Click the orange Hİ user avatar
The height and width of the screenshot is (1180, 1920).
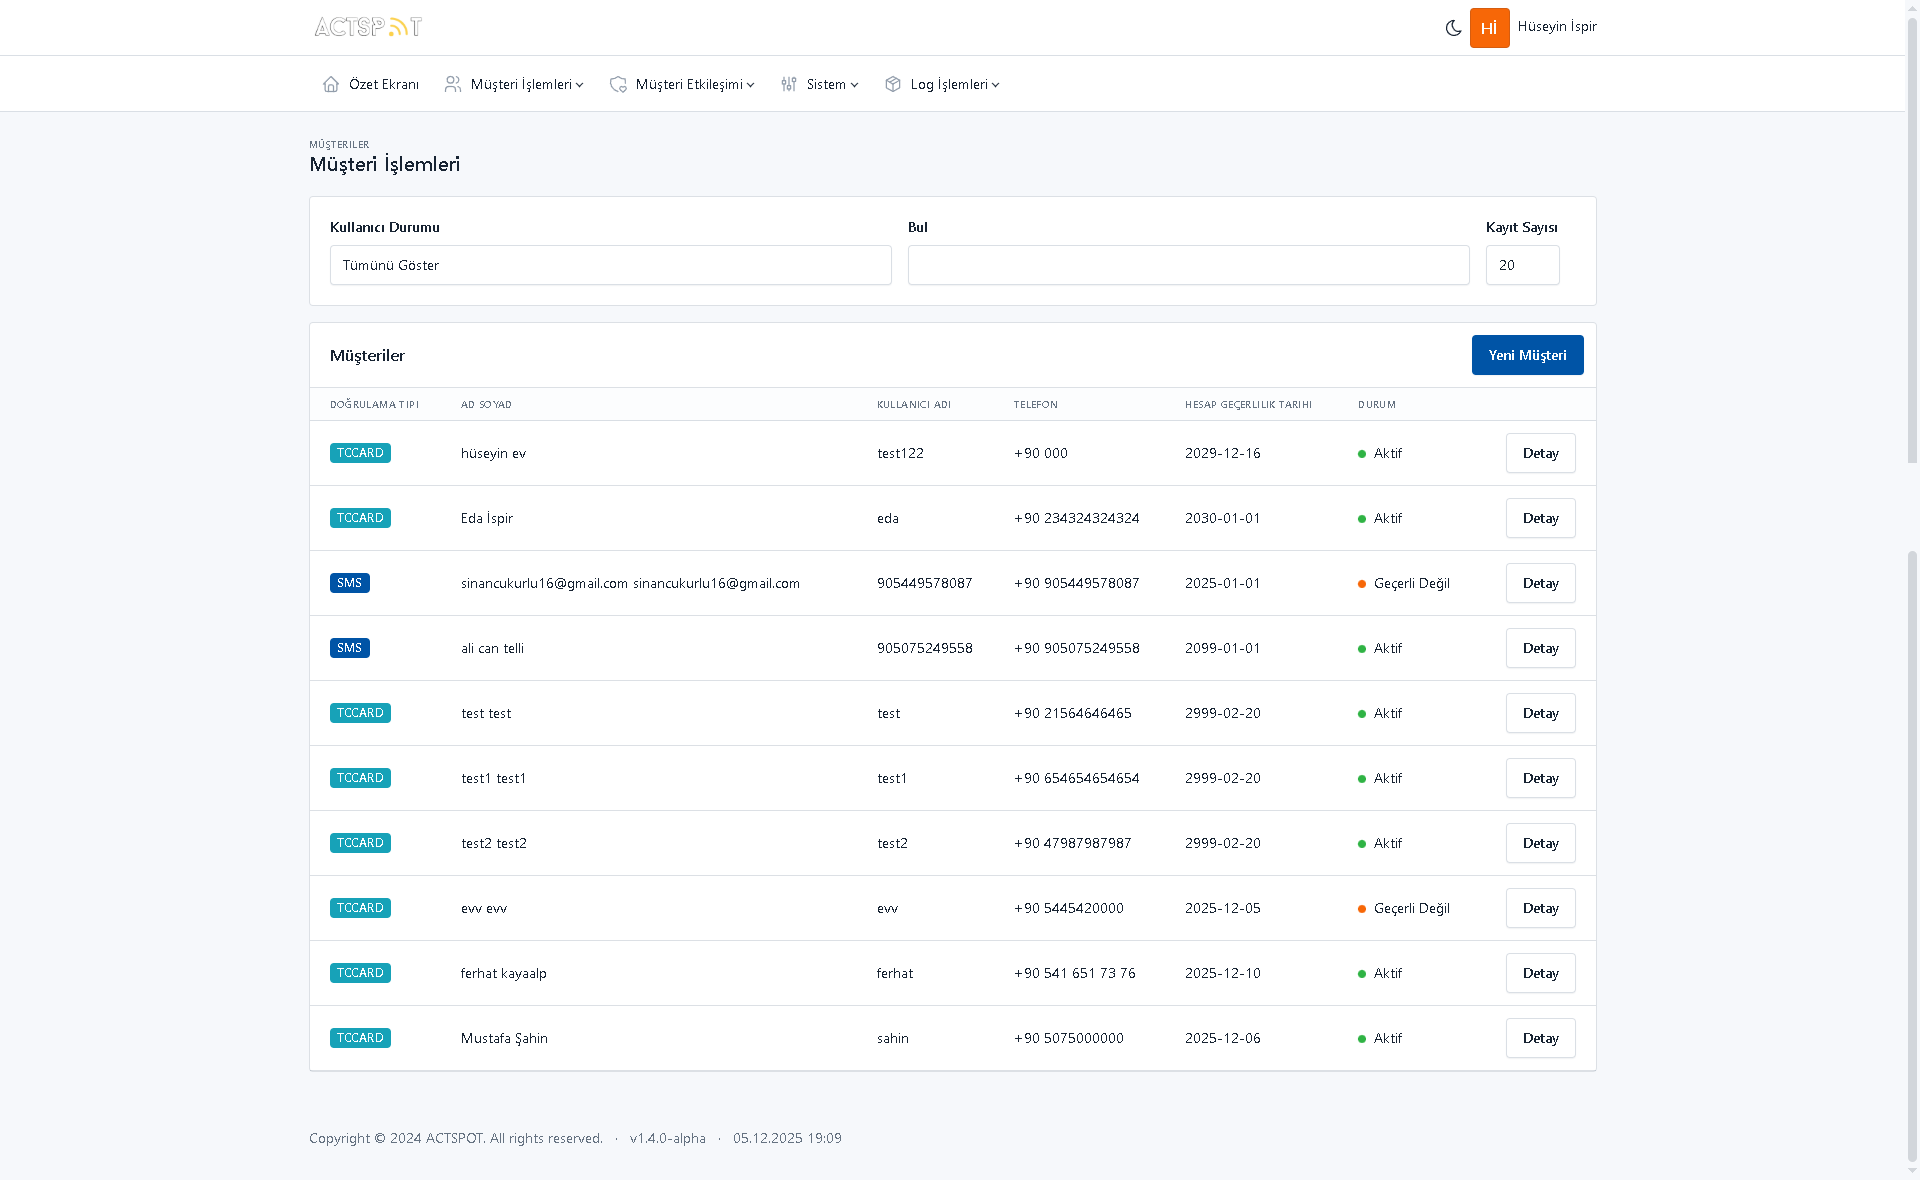coord(1489,28)
